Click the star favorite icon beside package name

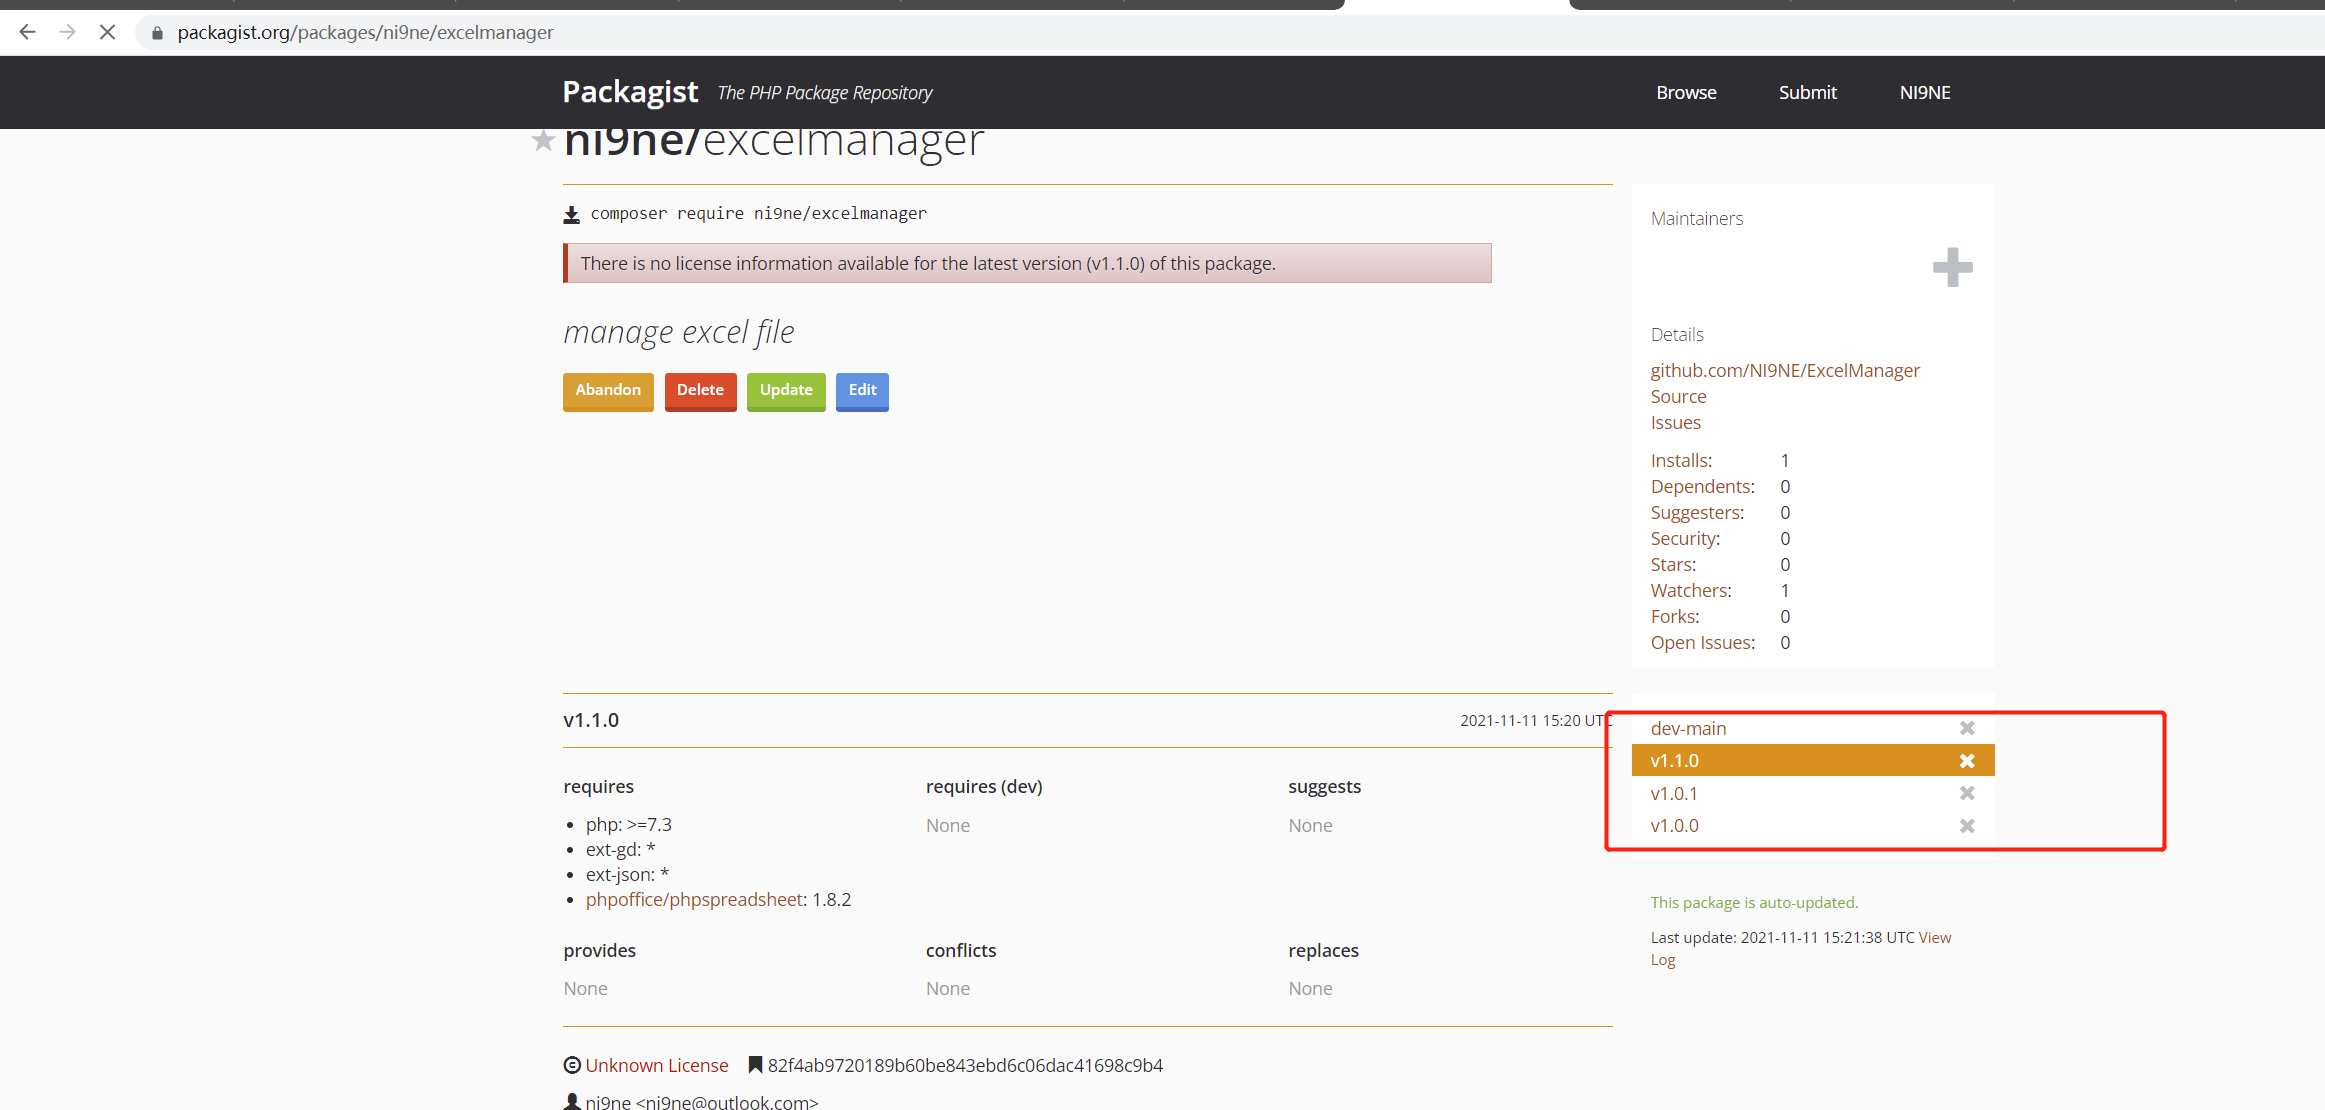pos(543,140)
